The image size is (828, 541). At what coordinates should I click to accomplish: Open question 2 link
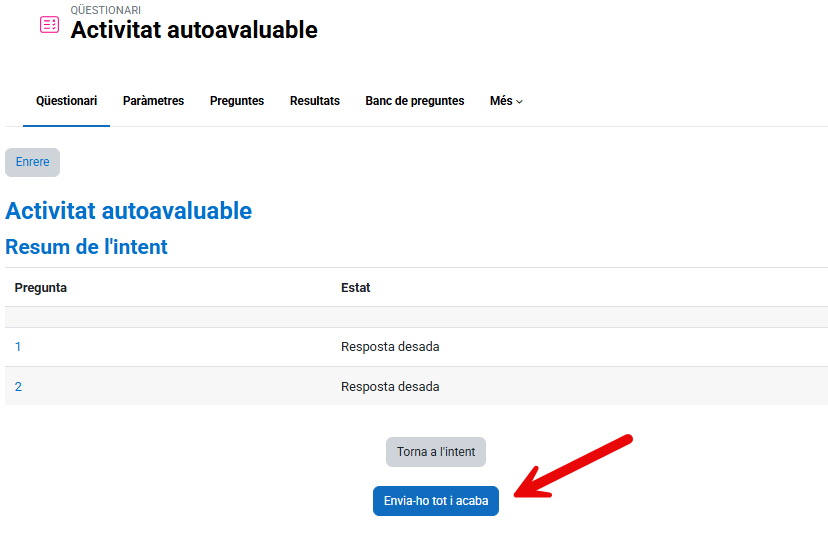click(18, 387)
